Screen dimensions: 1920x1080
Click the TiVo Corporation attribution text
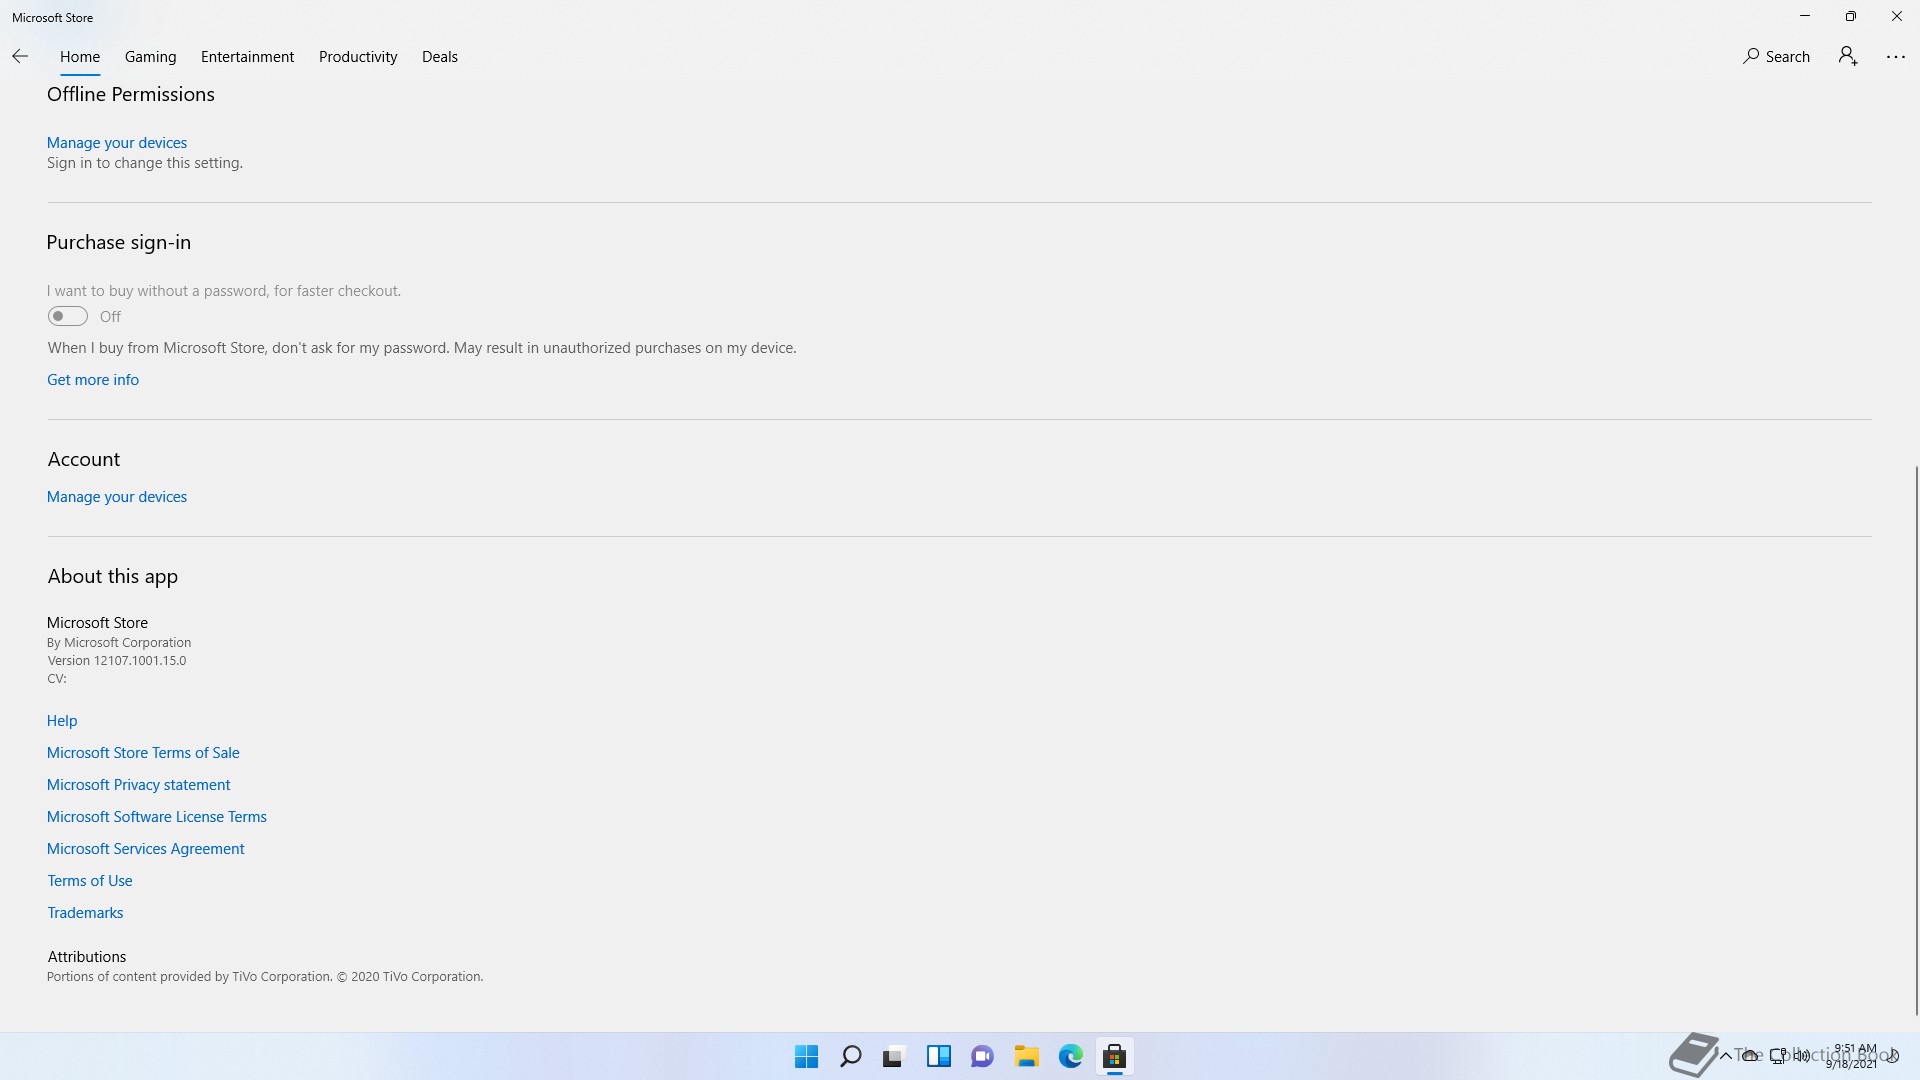[265, 977]
